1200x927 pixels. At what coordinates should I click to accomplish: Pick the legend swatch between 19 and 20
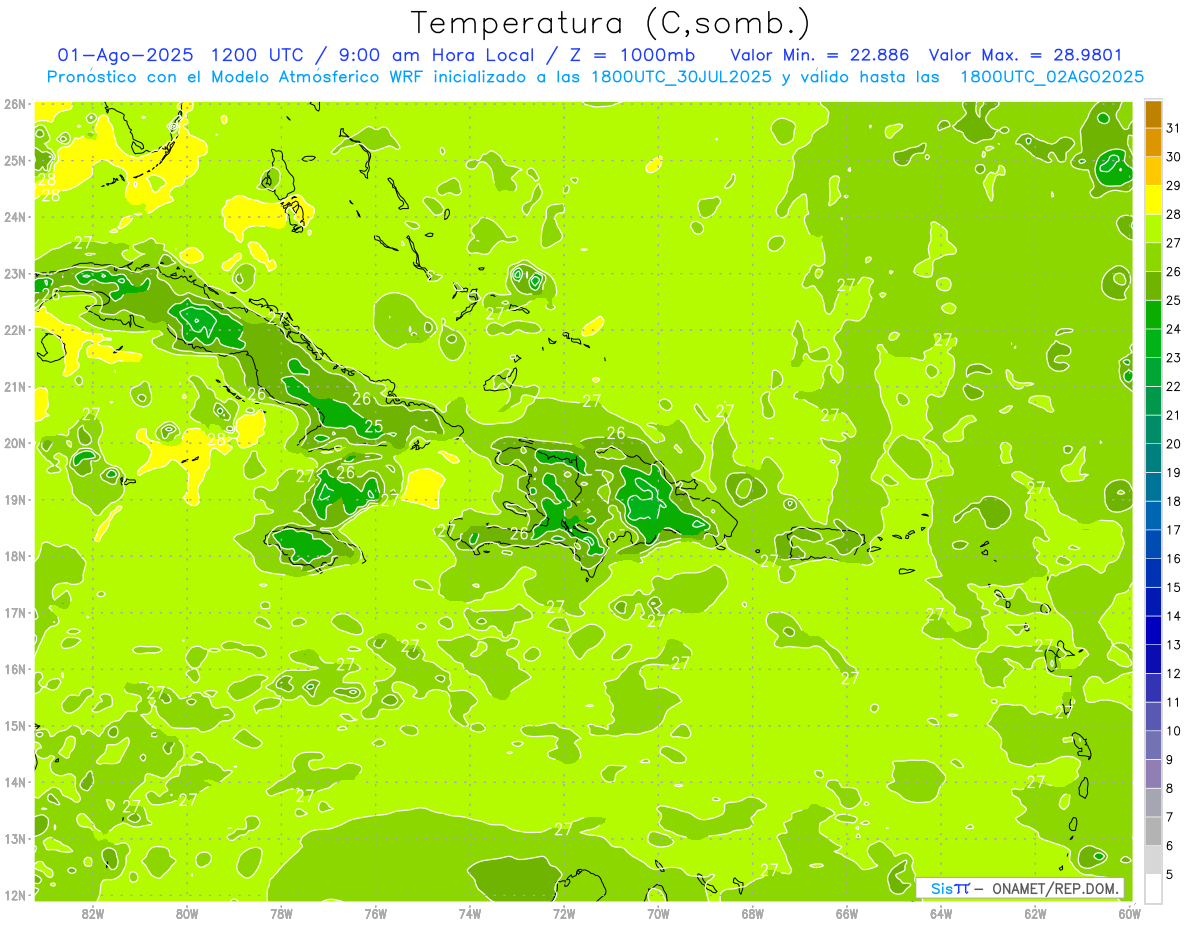(x=1153, y=458)
